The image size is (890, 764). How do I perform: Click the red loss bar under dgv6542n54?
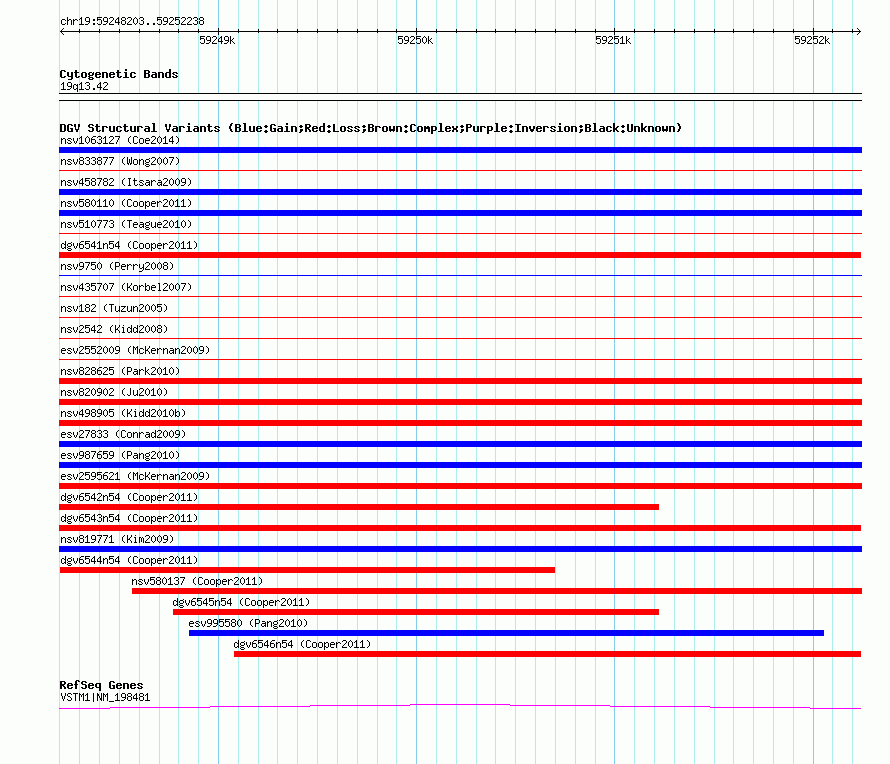coord(359,507)
